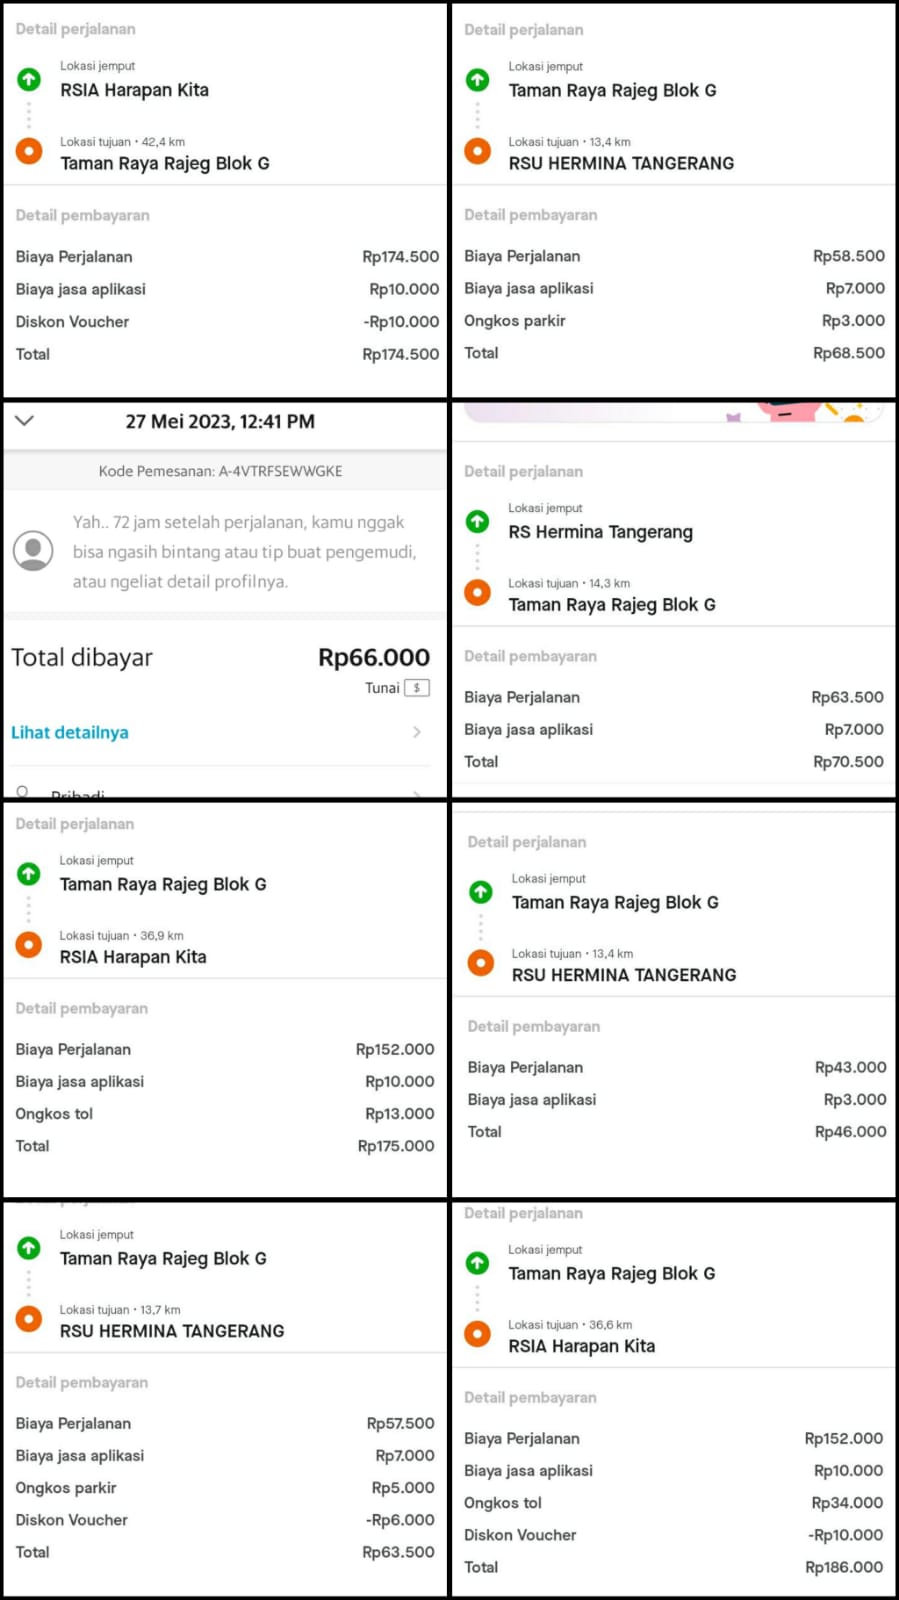
Task: Click the cash icon next to Tunai
Action: 417,688
